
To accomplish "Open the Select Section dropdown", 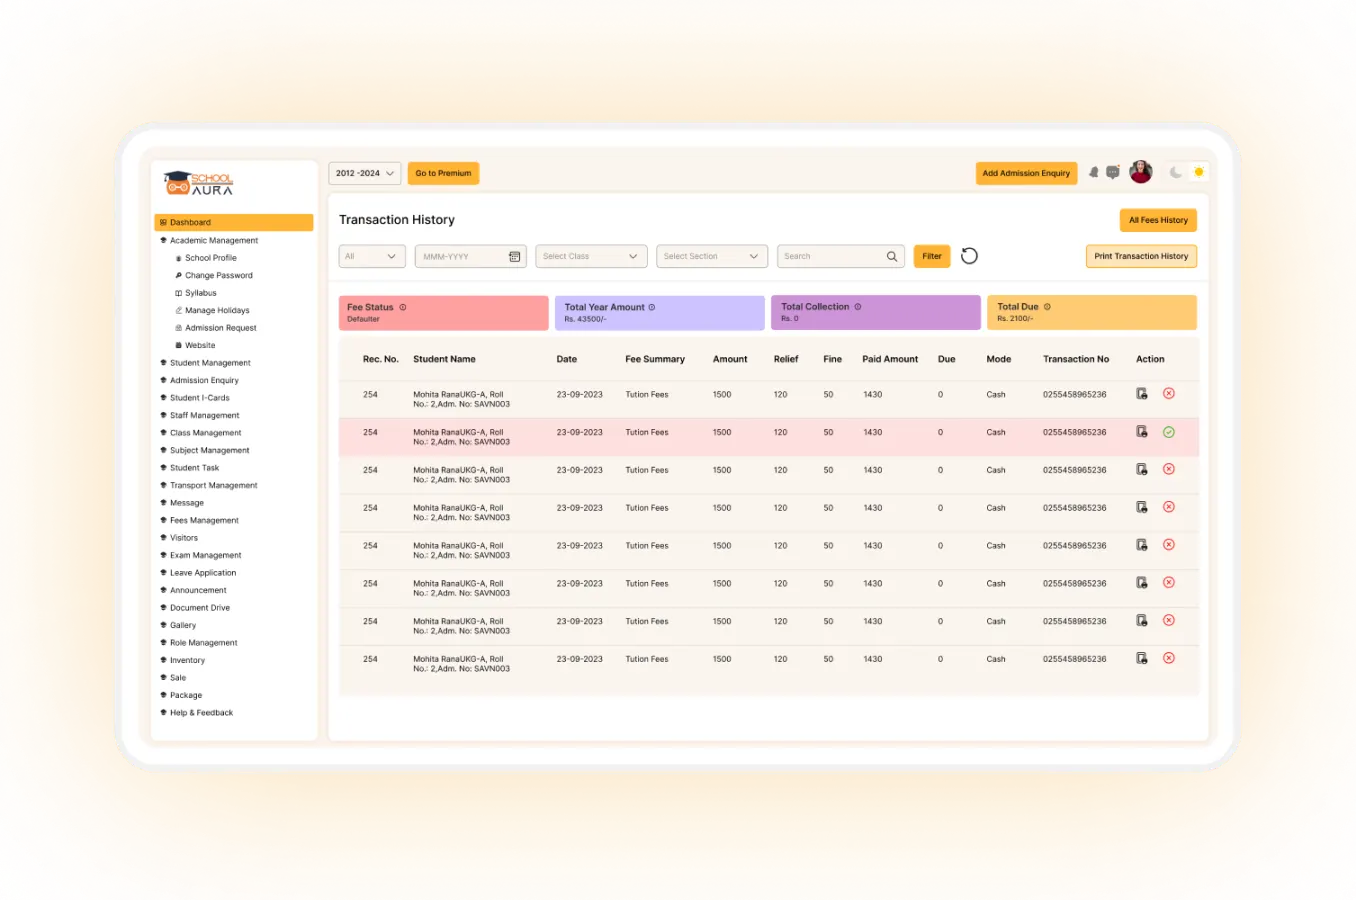I will (x=711, y=257).
